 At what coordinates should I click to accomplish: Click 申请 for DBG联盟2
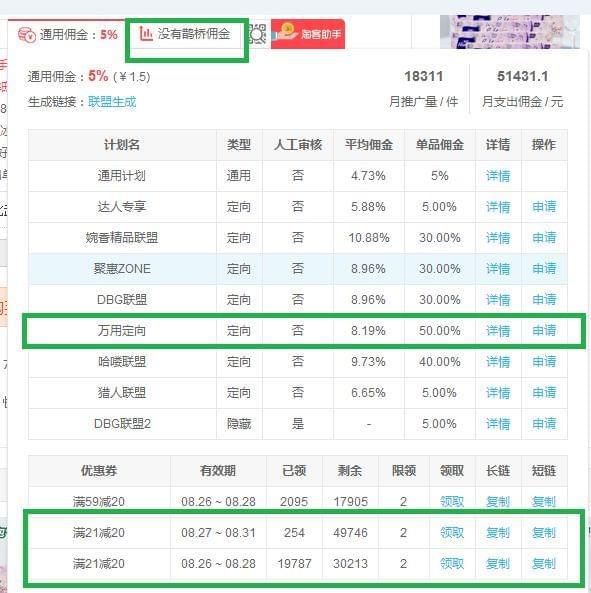point(544,424)
